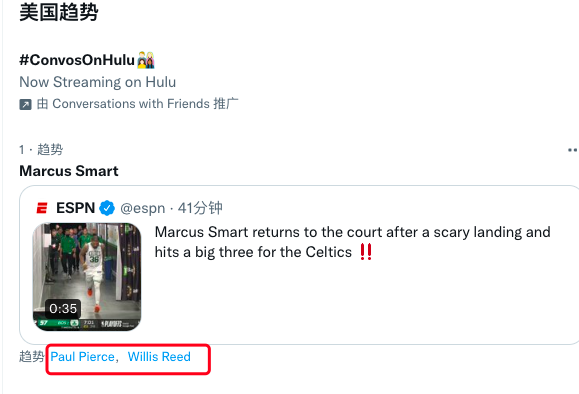The width and height of the screenshot is (579, 394).
Task: Click the 0:35 video duration badge
Action: tap(63, 309)
